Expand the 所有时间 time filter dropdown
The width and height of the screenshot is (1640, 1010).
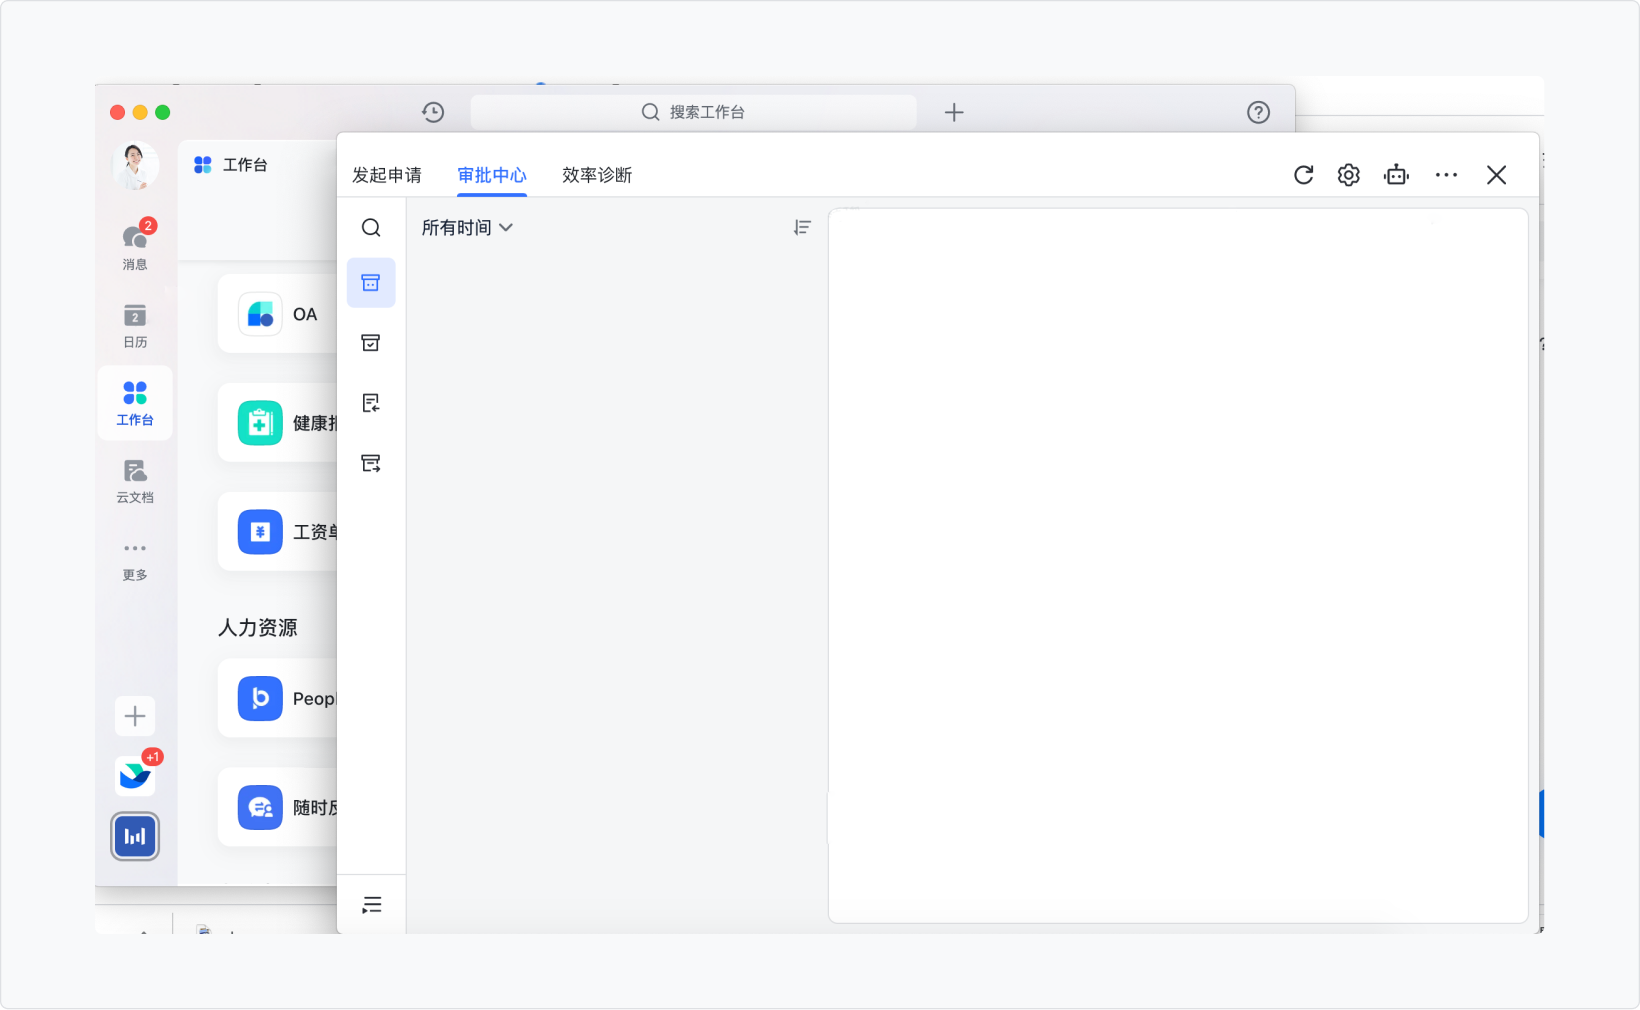tap(467, 228)
